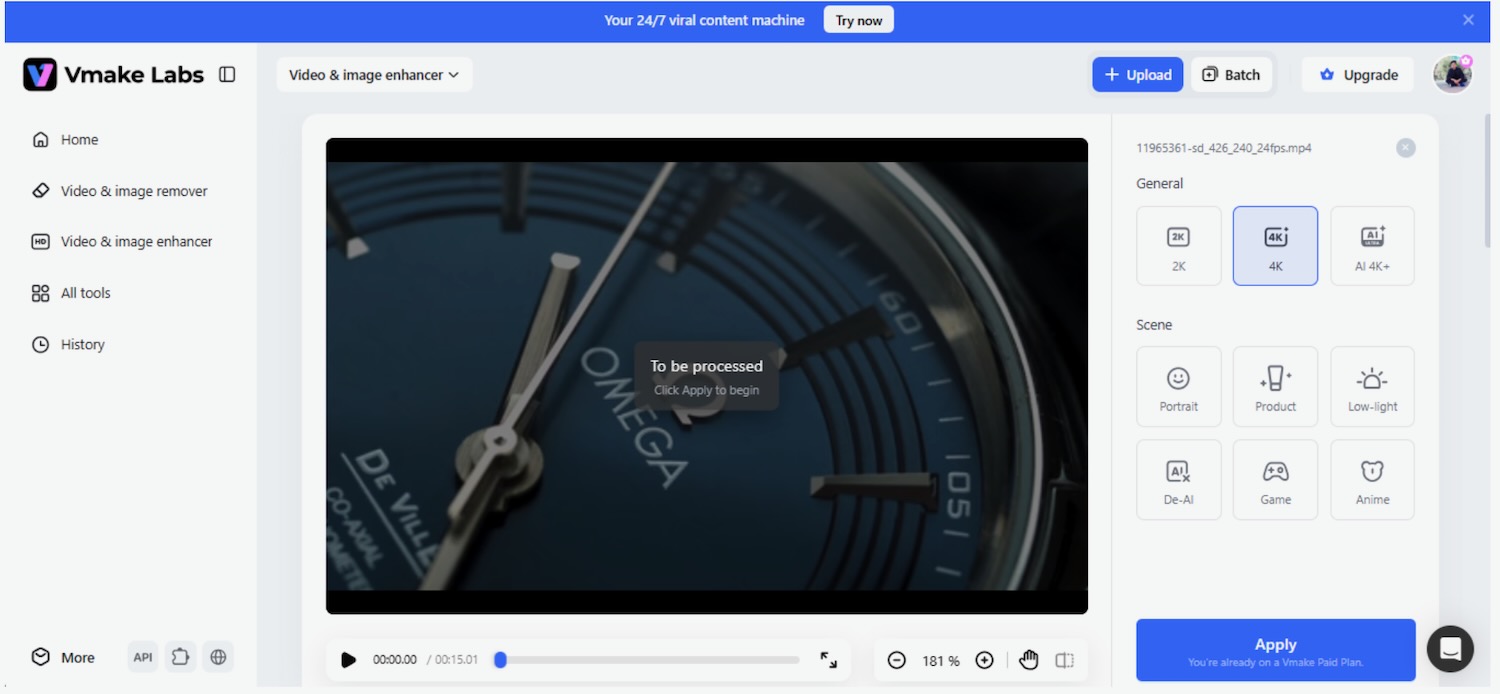Toggle fullscreen preview icon
The width and height of the screenshot is (1500, 694).
pos(829,660)
